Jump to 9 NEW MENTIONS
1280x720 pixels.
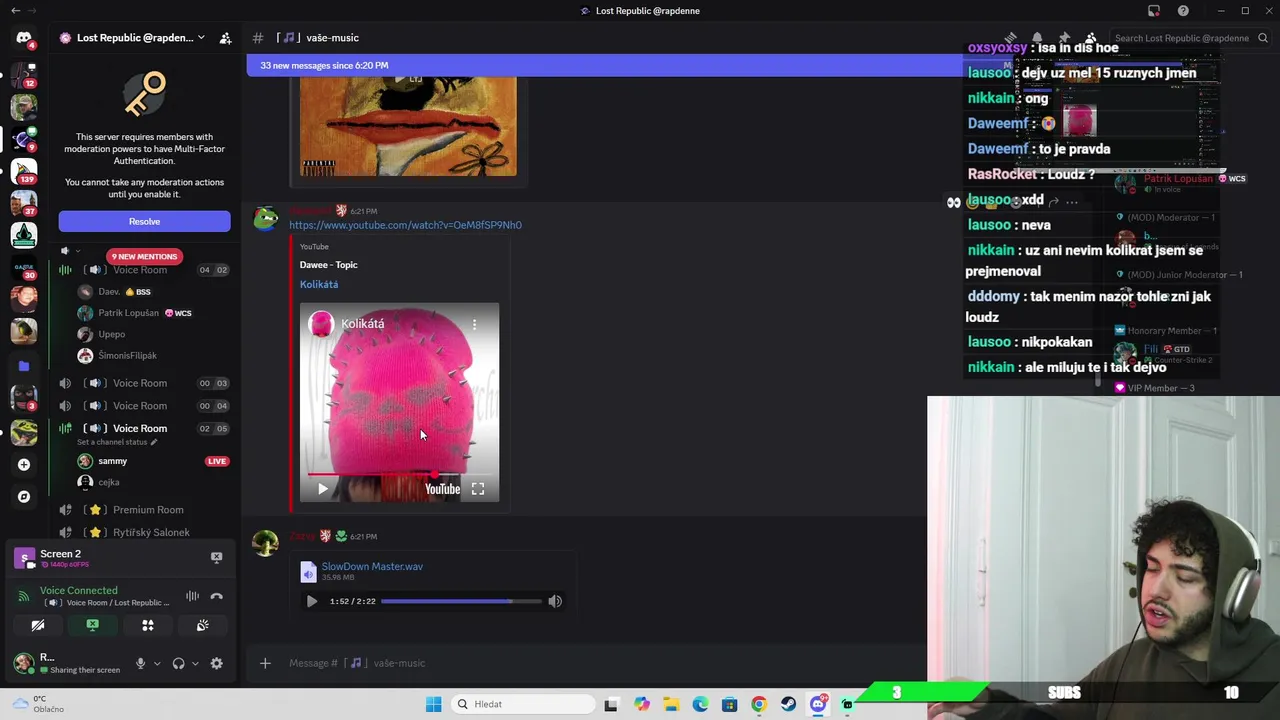pos(145,256)
